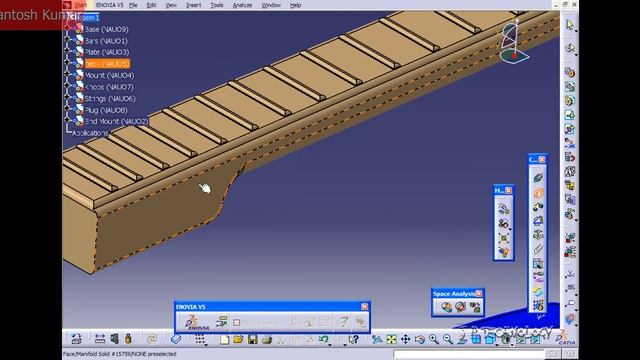Click the Offset Constraint icon
Viewport: 640px width, 360px height.
click(x=538, y=207)
